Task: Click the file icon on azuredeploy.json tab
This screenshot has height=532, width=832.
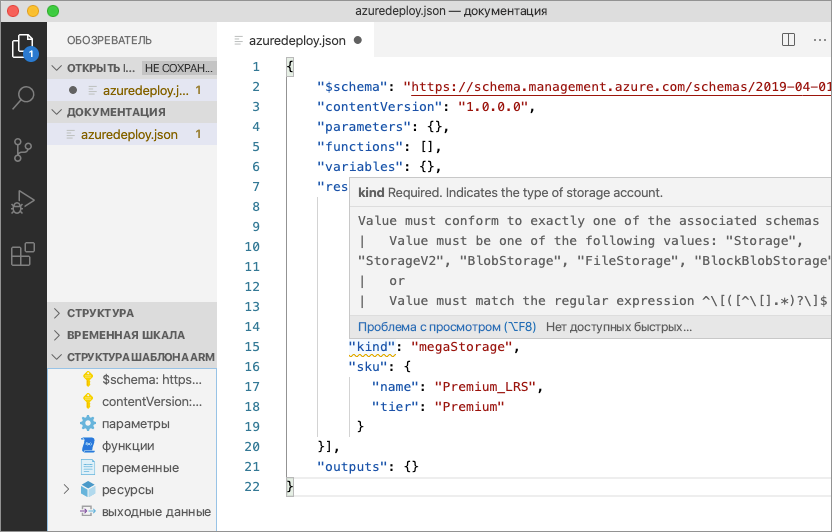Action: pos(239,40)
